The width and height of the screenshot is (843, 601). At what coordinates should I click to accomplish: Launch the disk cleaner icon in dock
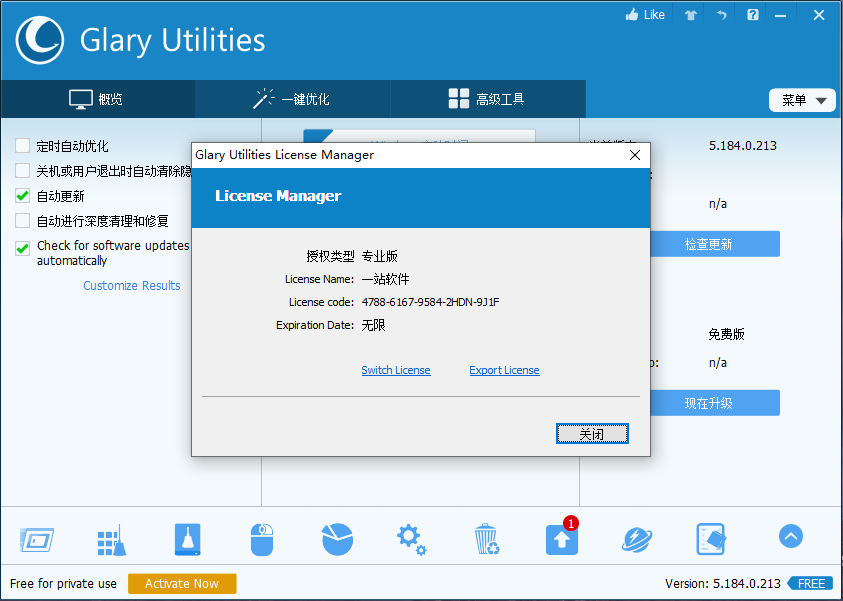(x=188, y=539)
